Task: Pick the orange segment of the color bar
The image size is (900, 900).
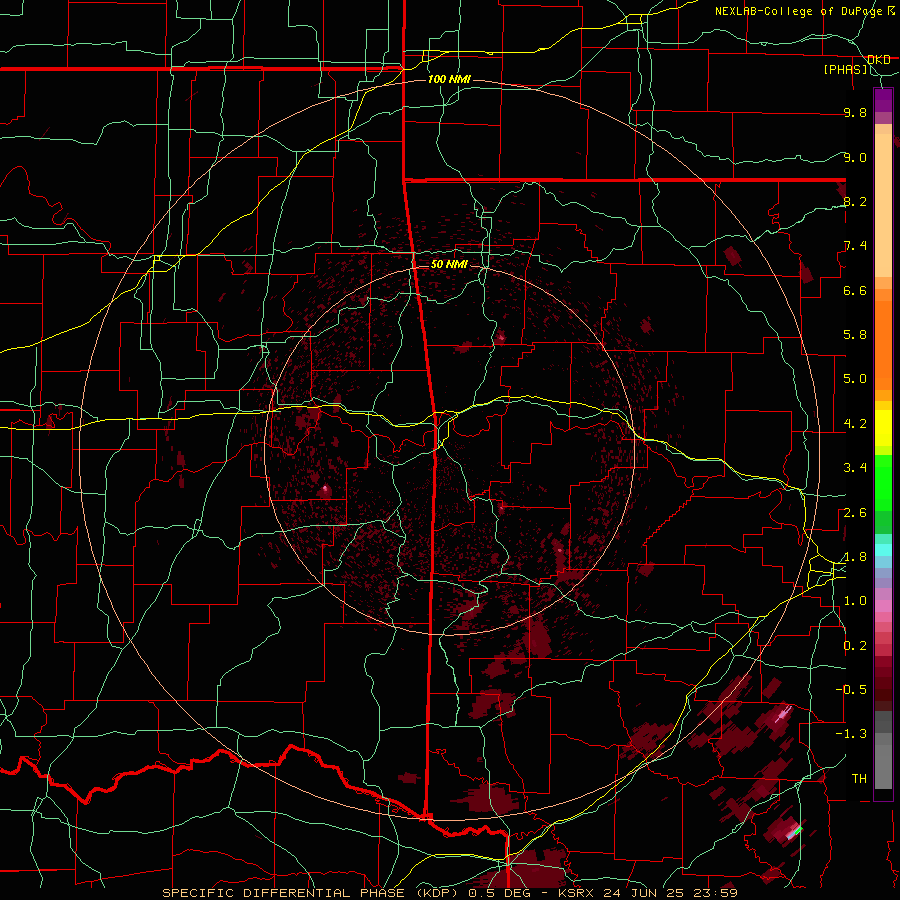Action: [883, 344]
